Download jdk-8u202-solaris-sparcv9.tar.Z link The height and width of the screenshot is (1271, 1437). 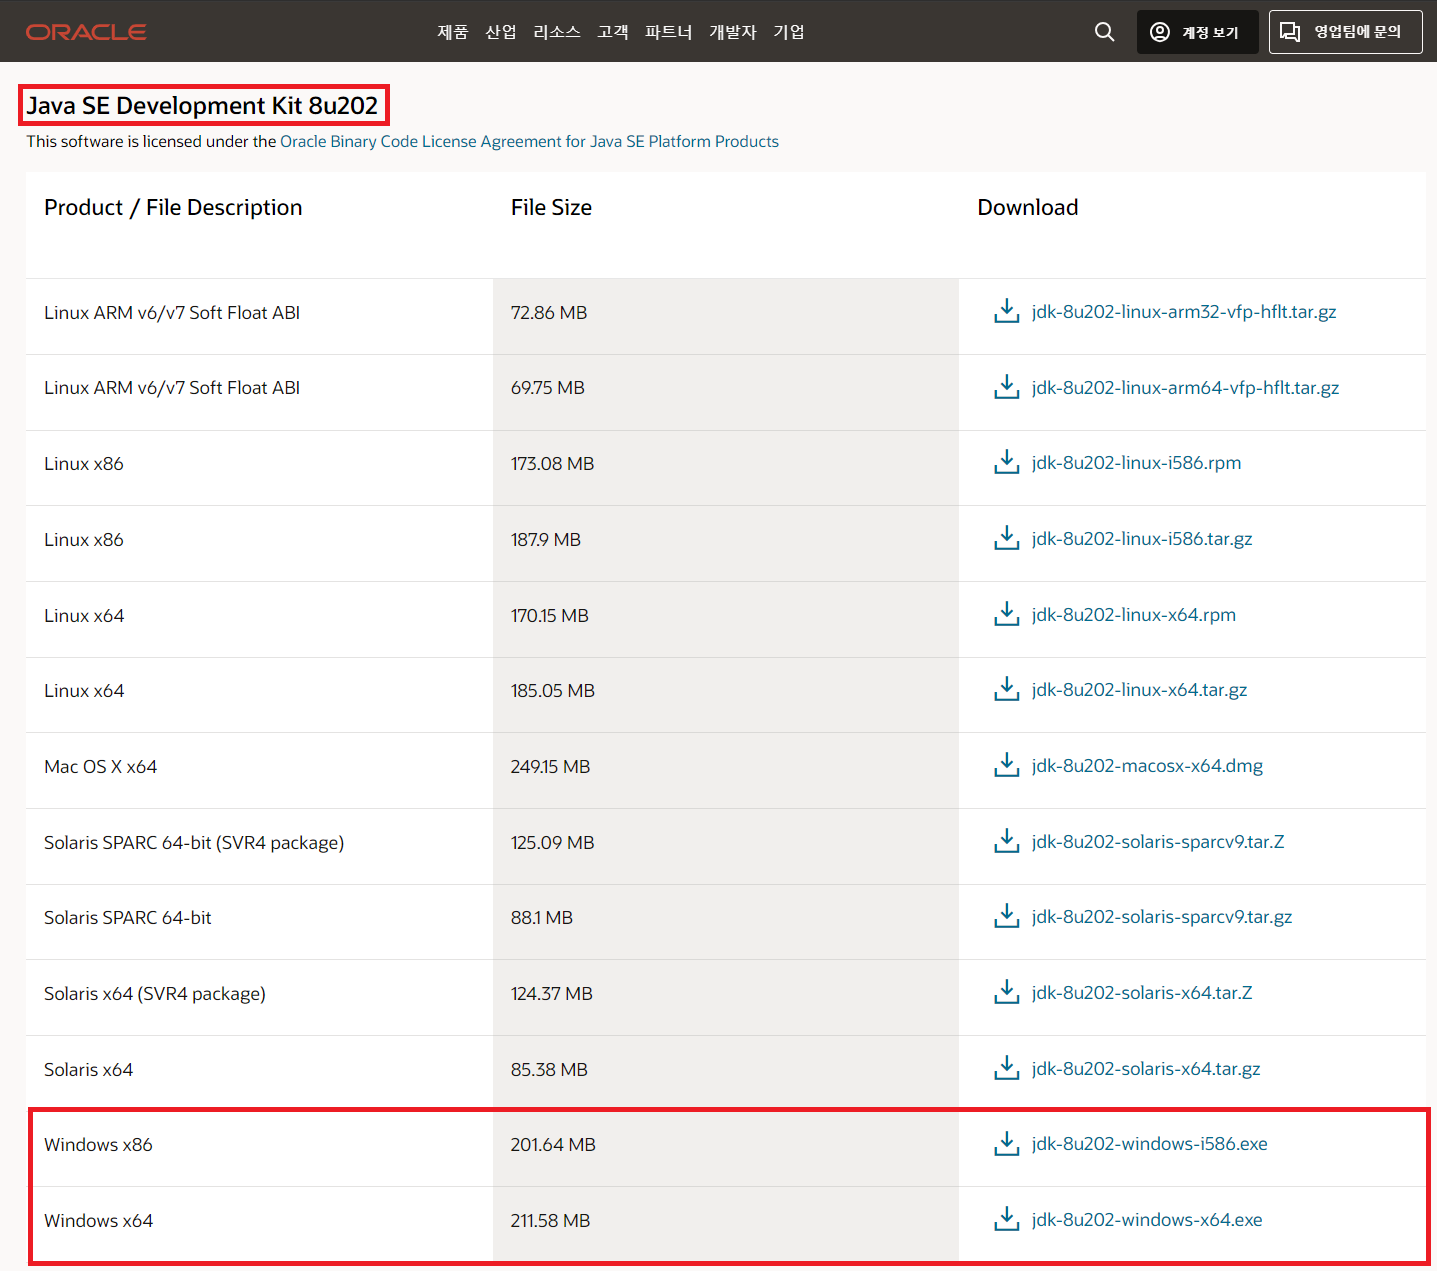(x=1158, y=841)
